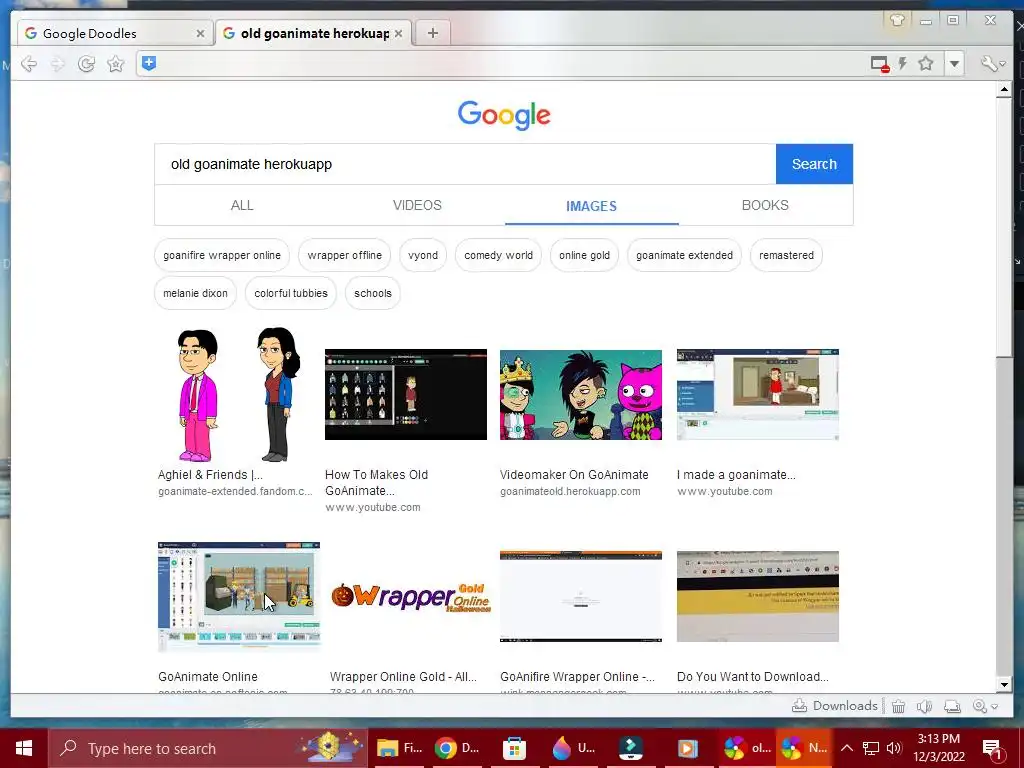Screen dimensions: 1024x768
Task: Click the blue shield icon in address bar
Action: [149, 63]
